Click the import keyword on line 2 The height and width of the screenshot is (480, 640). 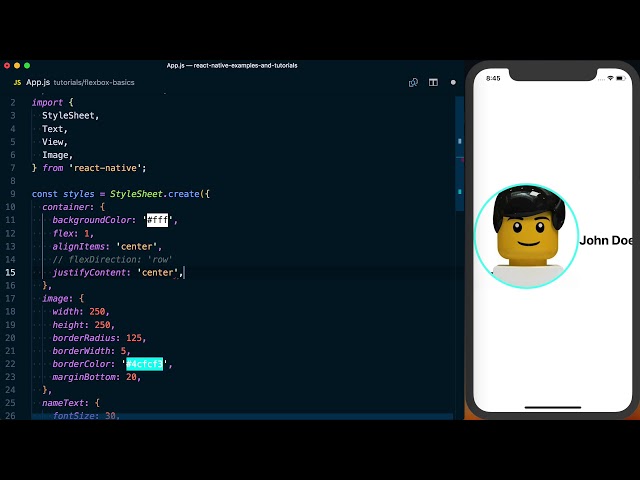47,102
